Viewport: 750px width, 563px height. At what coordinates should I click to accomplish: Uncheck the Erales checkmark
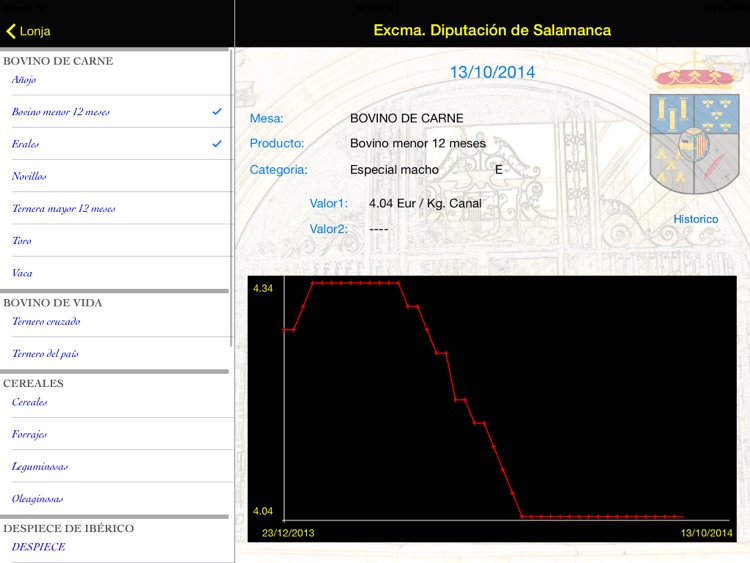tap(217, 144)
